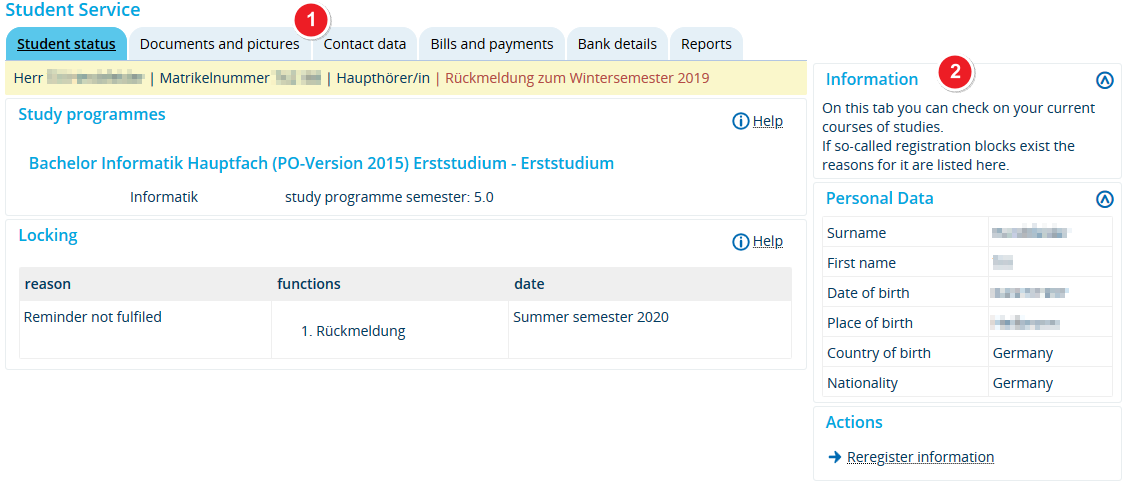Click the info icon in Study programmes

coord(741,121)
